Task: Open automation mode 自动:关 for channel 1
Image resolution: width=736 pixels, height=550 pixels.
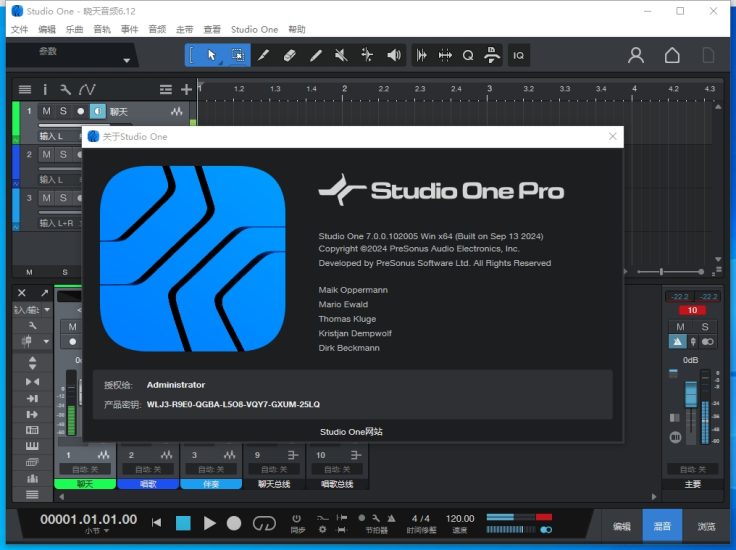Action: (x=85, y=469)
